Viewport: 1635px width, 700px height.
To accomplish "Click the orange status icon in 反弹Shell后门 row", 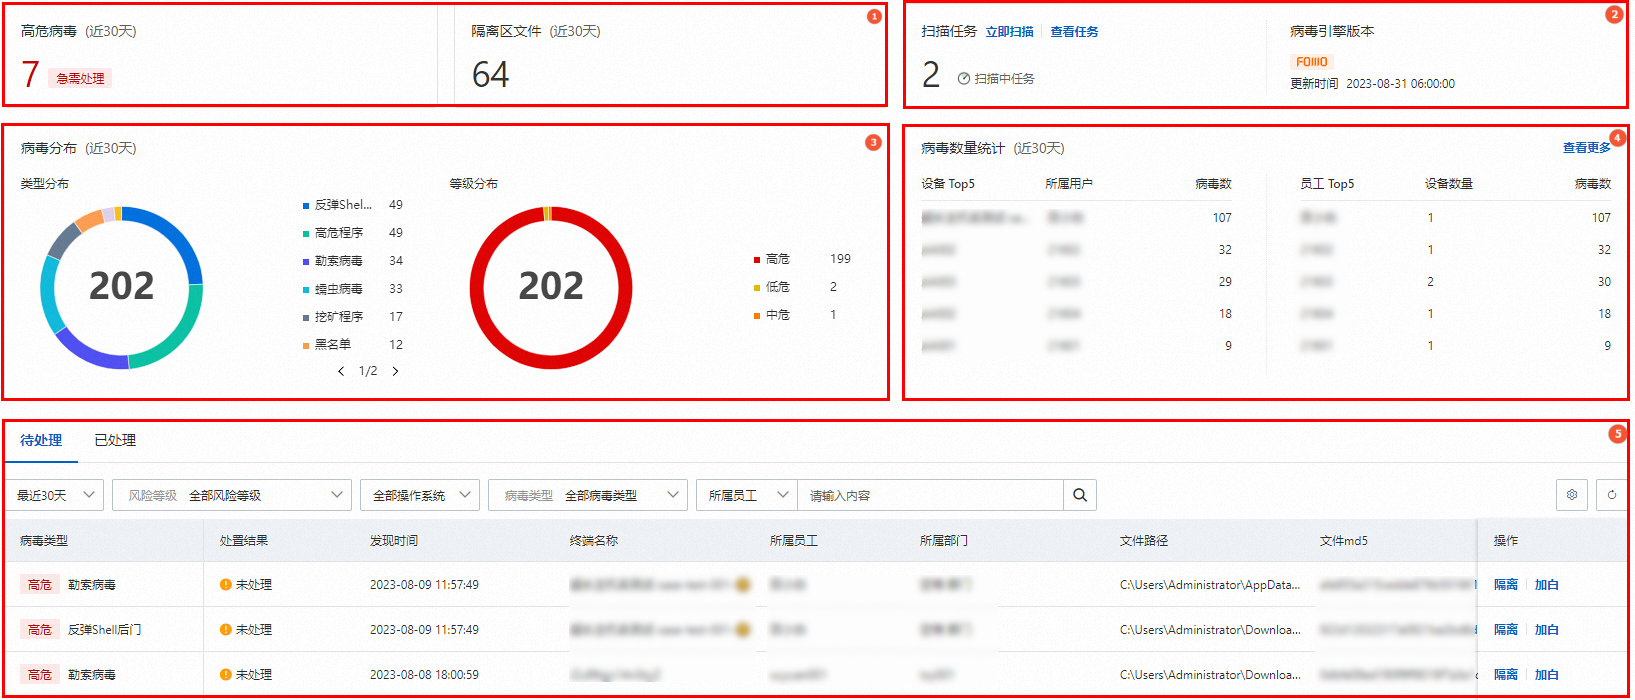I will click(226, 630).
